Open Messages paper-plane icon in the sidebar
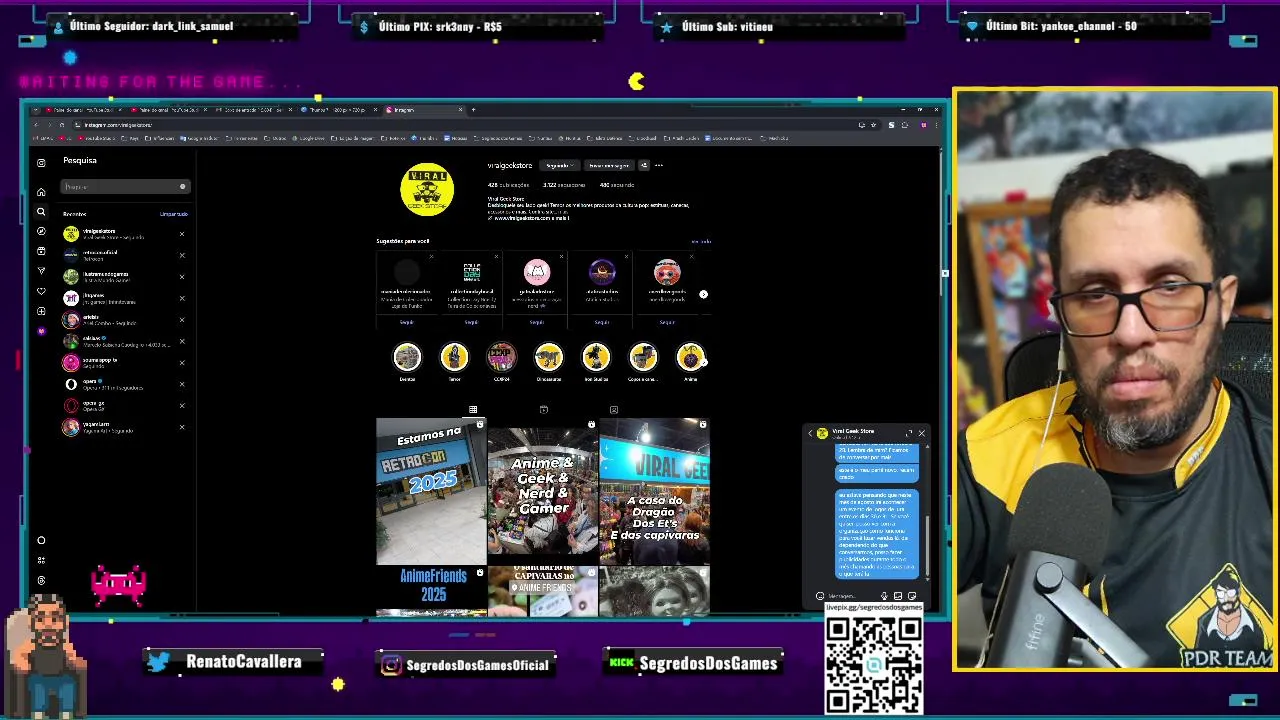 41,271
